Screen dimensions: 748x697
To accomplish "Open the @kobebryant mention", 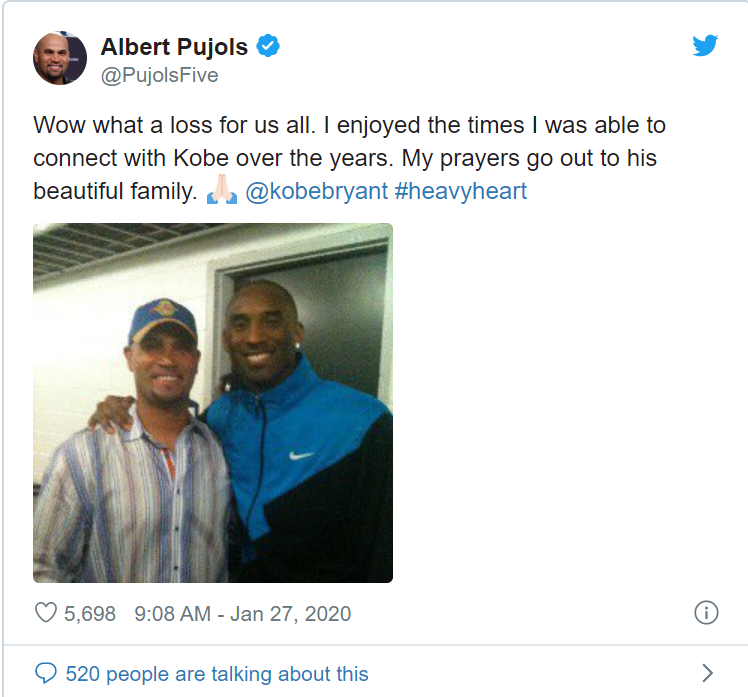I will (316, 191).
